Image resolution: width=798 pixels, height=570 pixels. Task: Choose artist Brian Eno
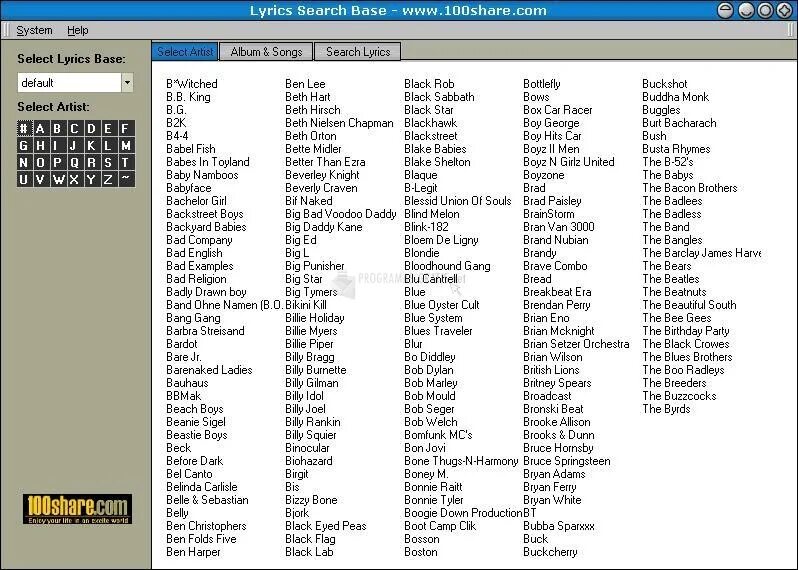(x=546, y=318)
